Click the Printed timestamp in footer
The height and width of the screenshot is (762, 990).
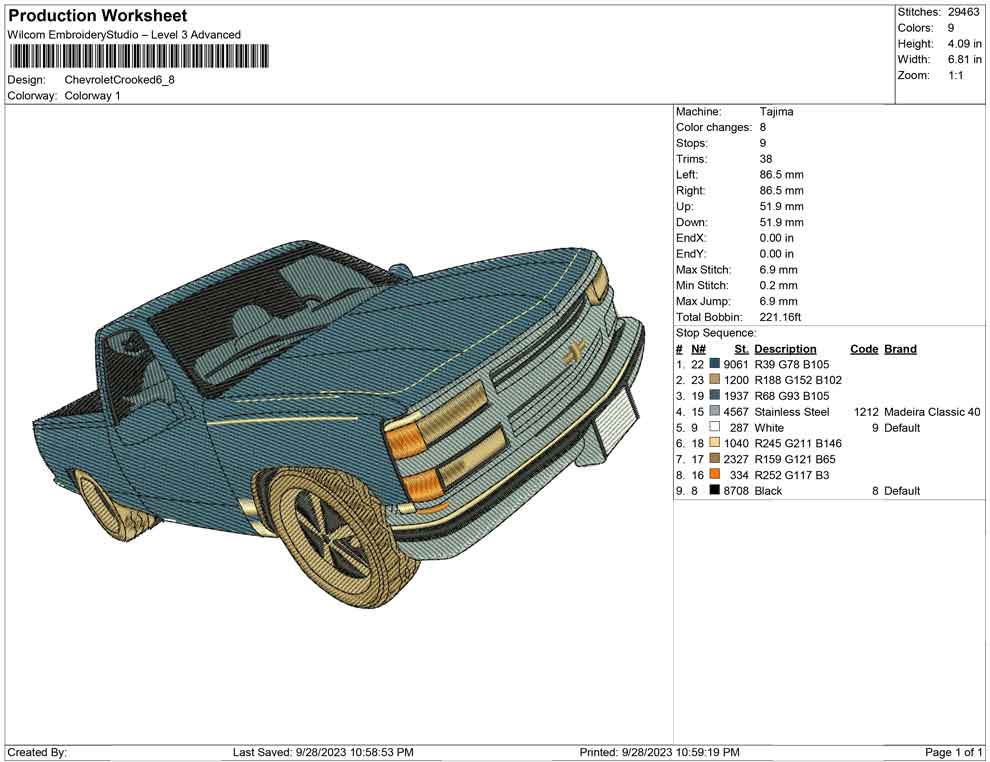[659, 752]
